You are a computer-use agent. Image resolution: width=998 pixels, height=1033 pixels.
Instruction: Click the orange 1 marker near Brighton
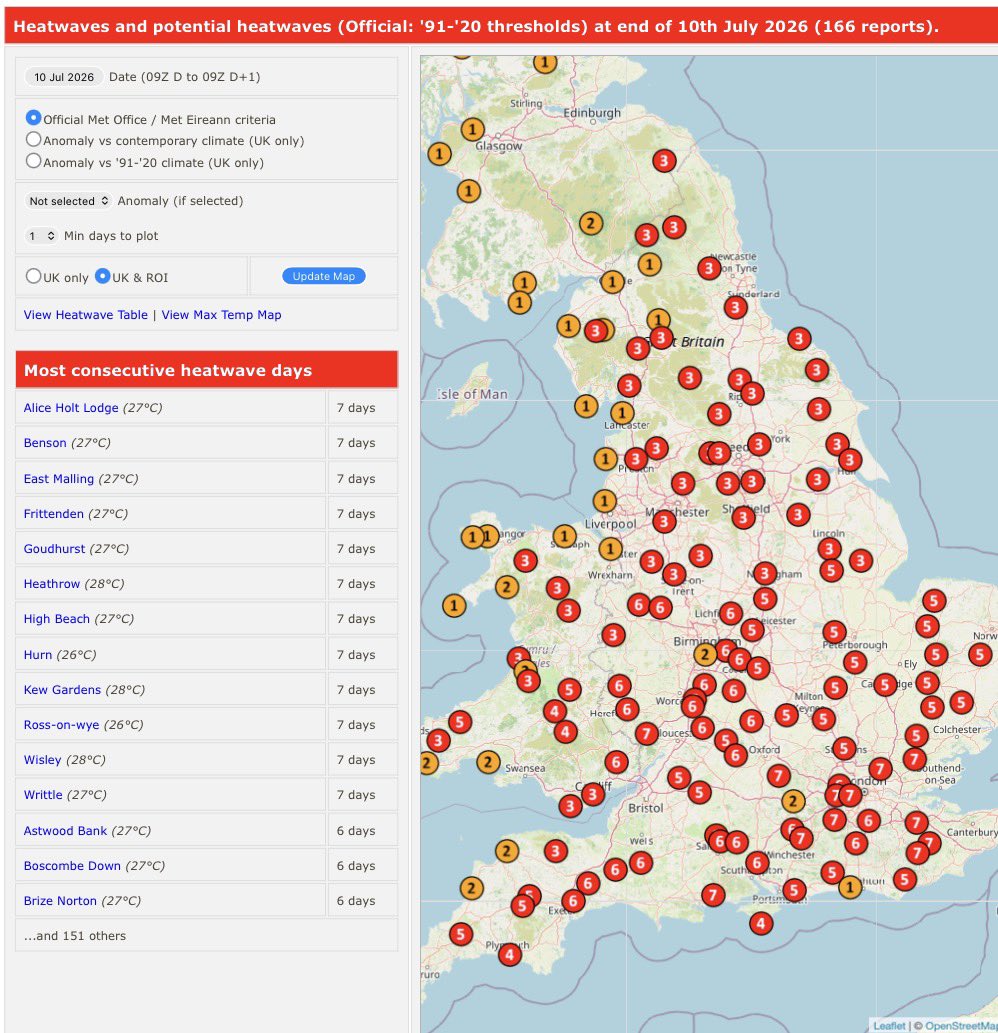(850, 887)
